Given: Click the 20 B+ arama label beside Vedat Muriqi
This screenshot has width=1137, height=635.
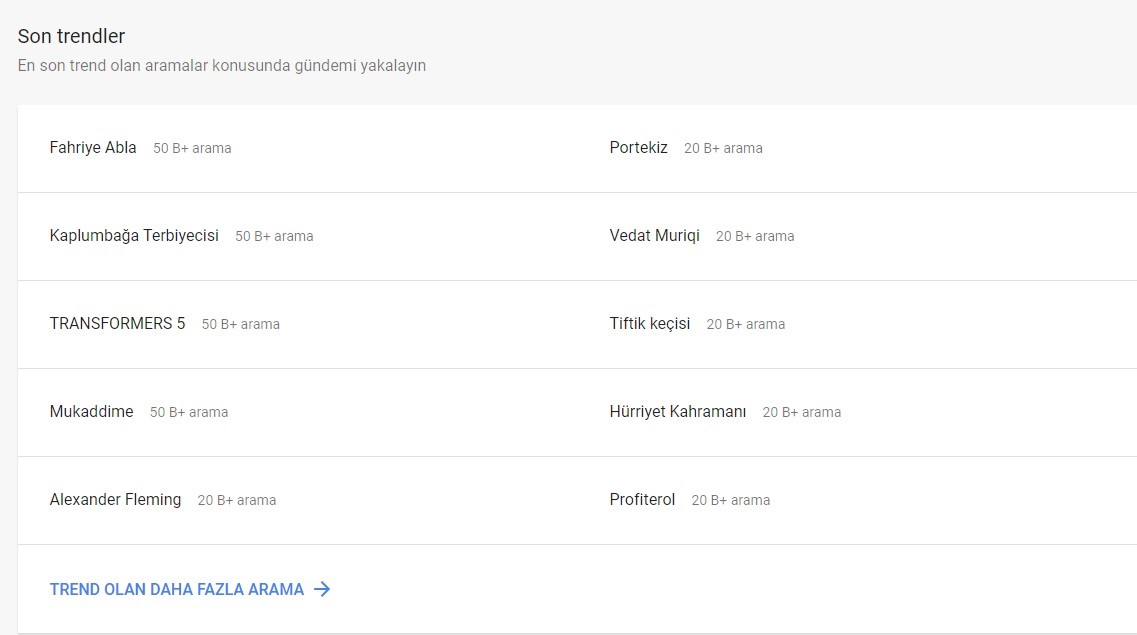Looking at the screenshot, I should (755, 236).
